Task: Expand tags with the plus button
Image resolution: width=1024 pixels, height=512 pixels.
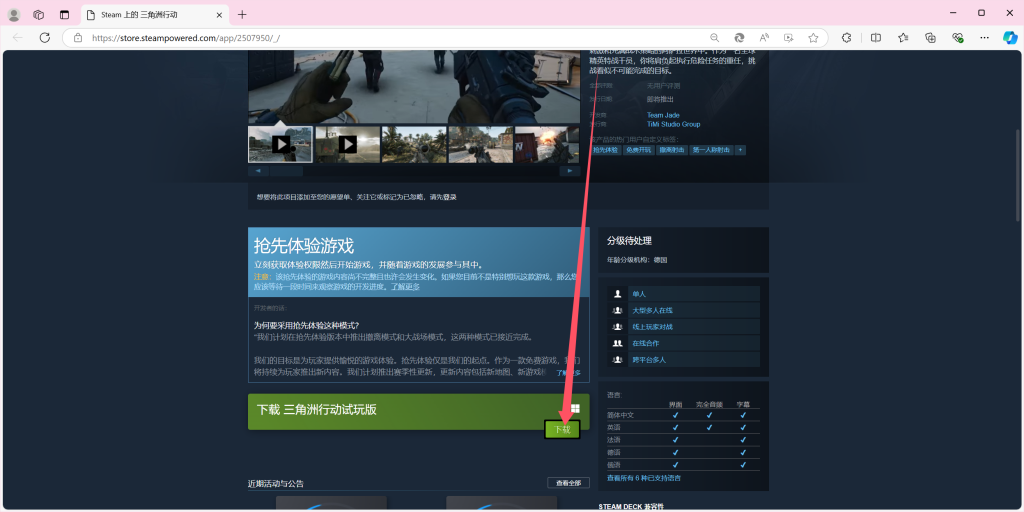Action: (741, 150)
